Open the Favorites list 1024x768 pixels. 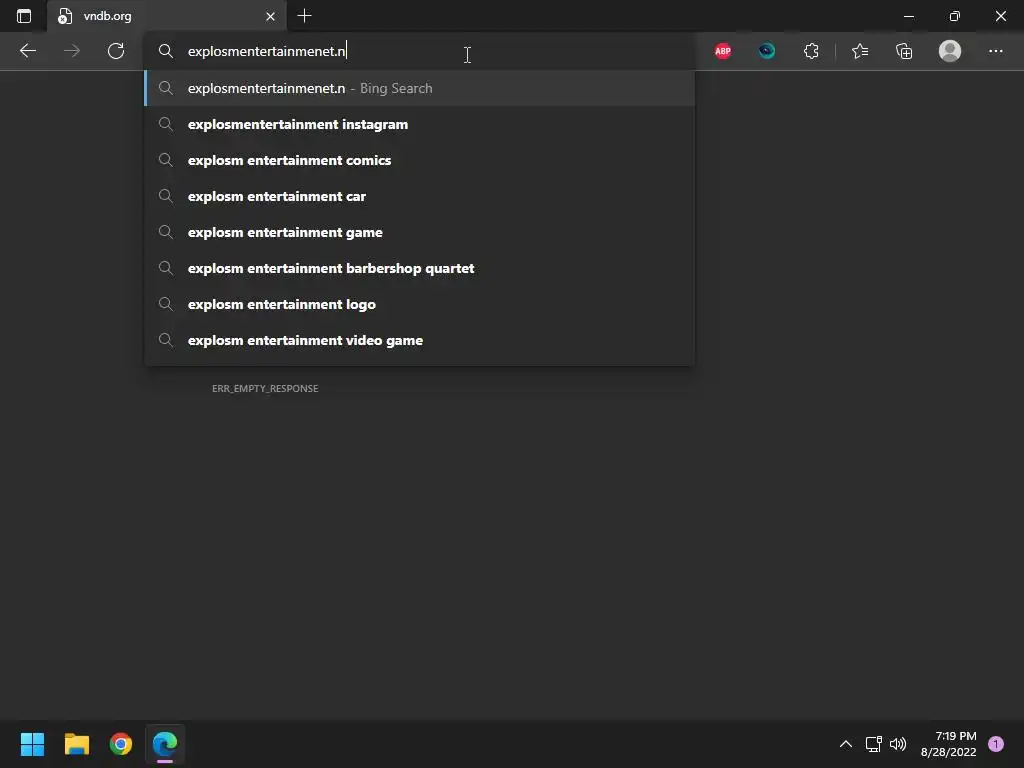click(x=860, y=51)
